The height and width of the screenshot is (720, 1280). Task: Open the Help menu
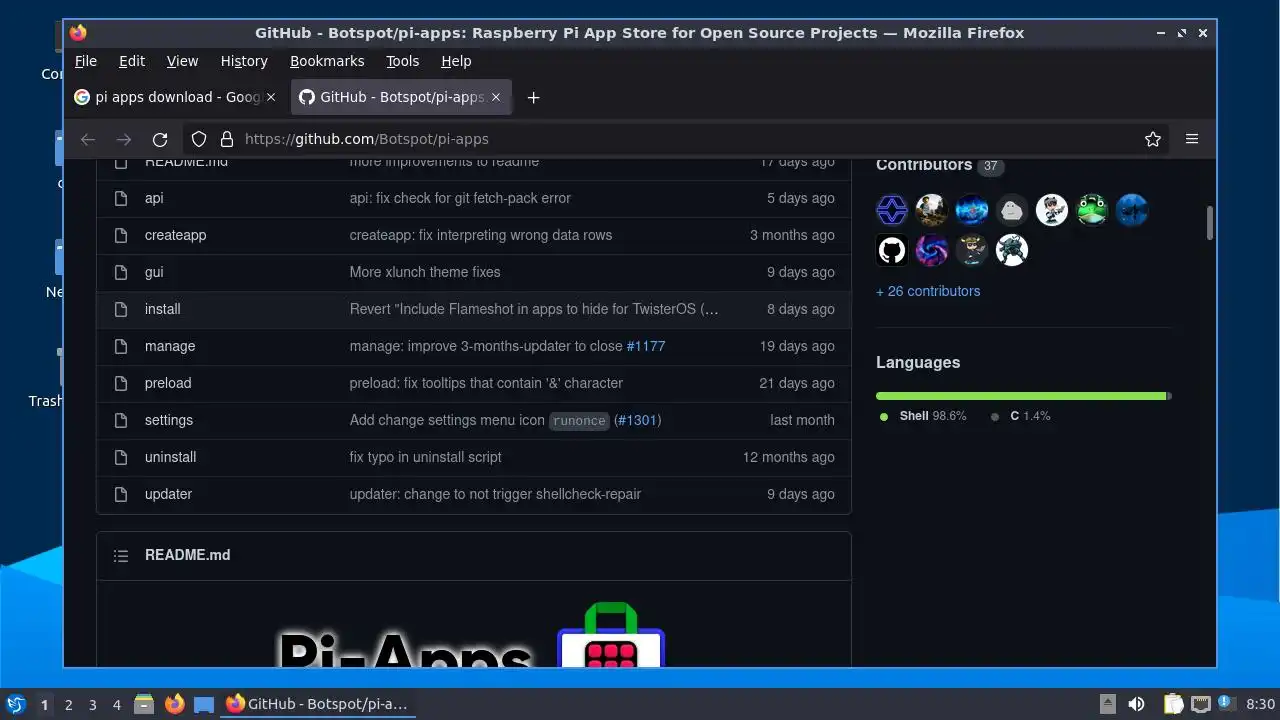tap(456, 61)
